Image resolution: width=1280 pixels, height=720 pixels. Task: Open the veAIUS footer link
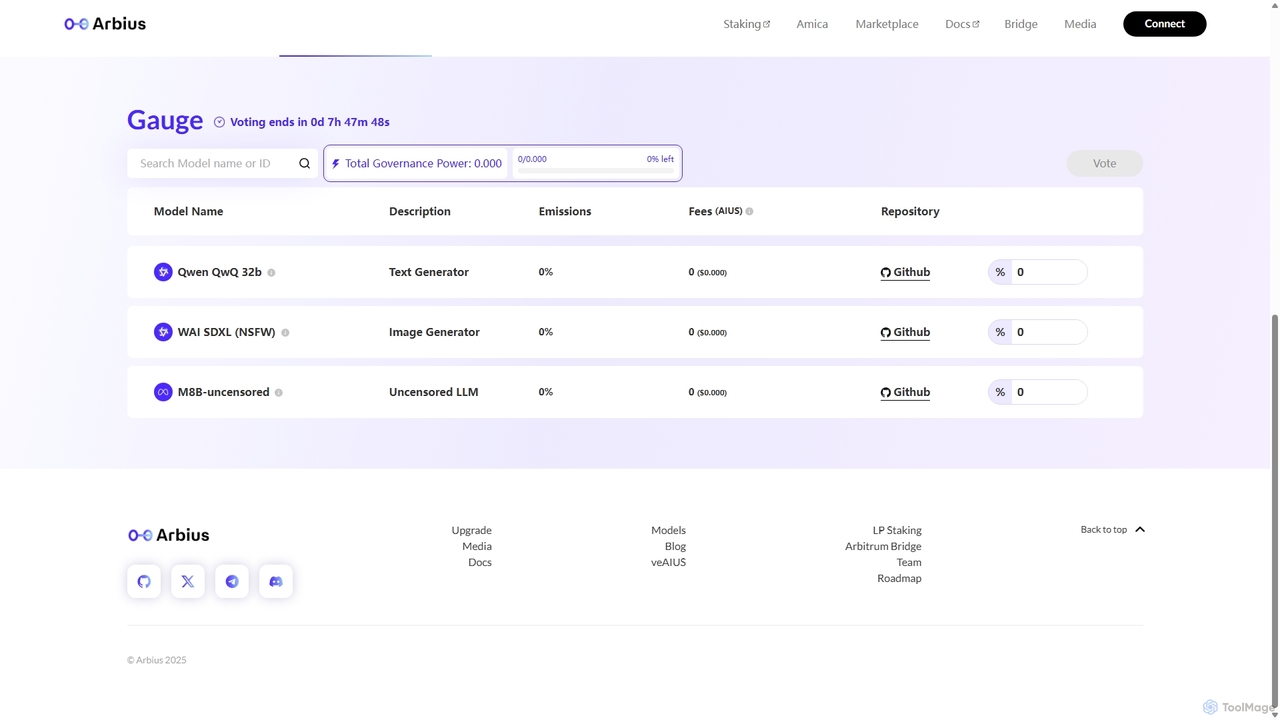(668, 562)
